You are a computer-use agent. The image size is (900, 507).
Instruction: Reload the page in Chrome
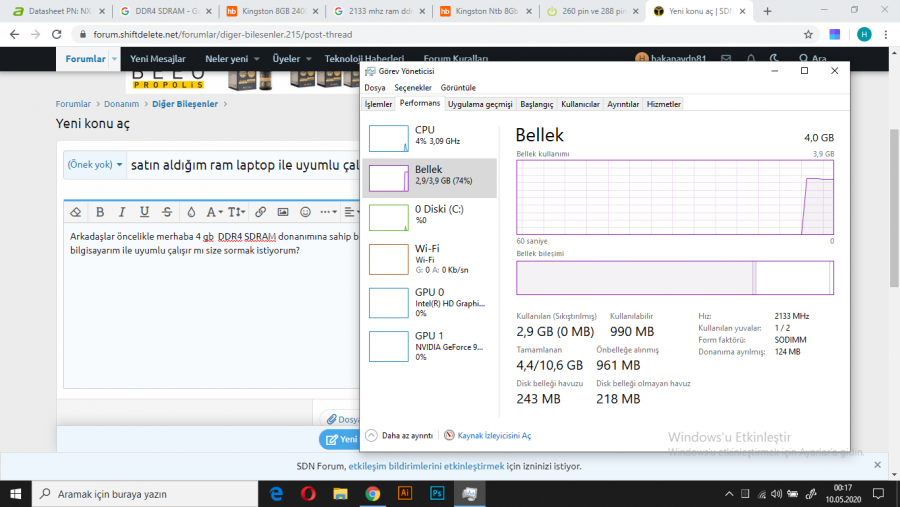[x=56, y=34]
